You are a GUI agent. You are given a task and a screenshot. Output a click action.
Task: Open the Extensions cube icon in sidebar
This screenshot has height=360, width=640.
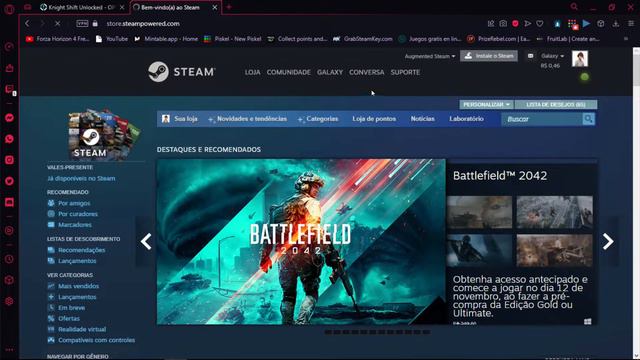pyautogui.click(x=9, y=280)
